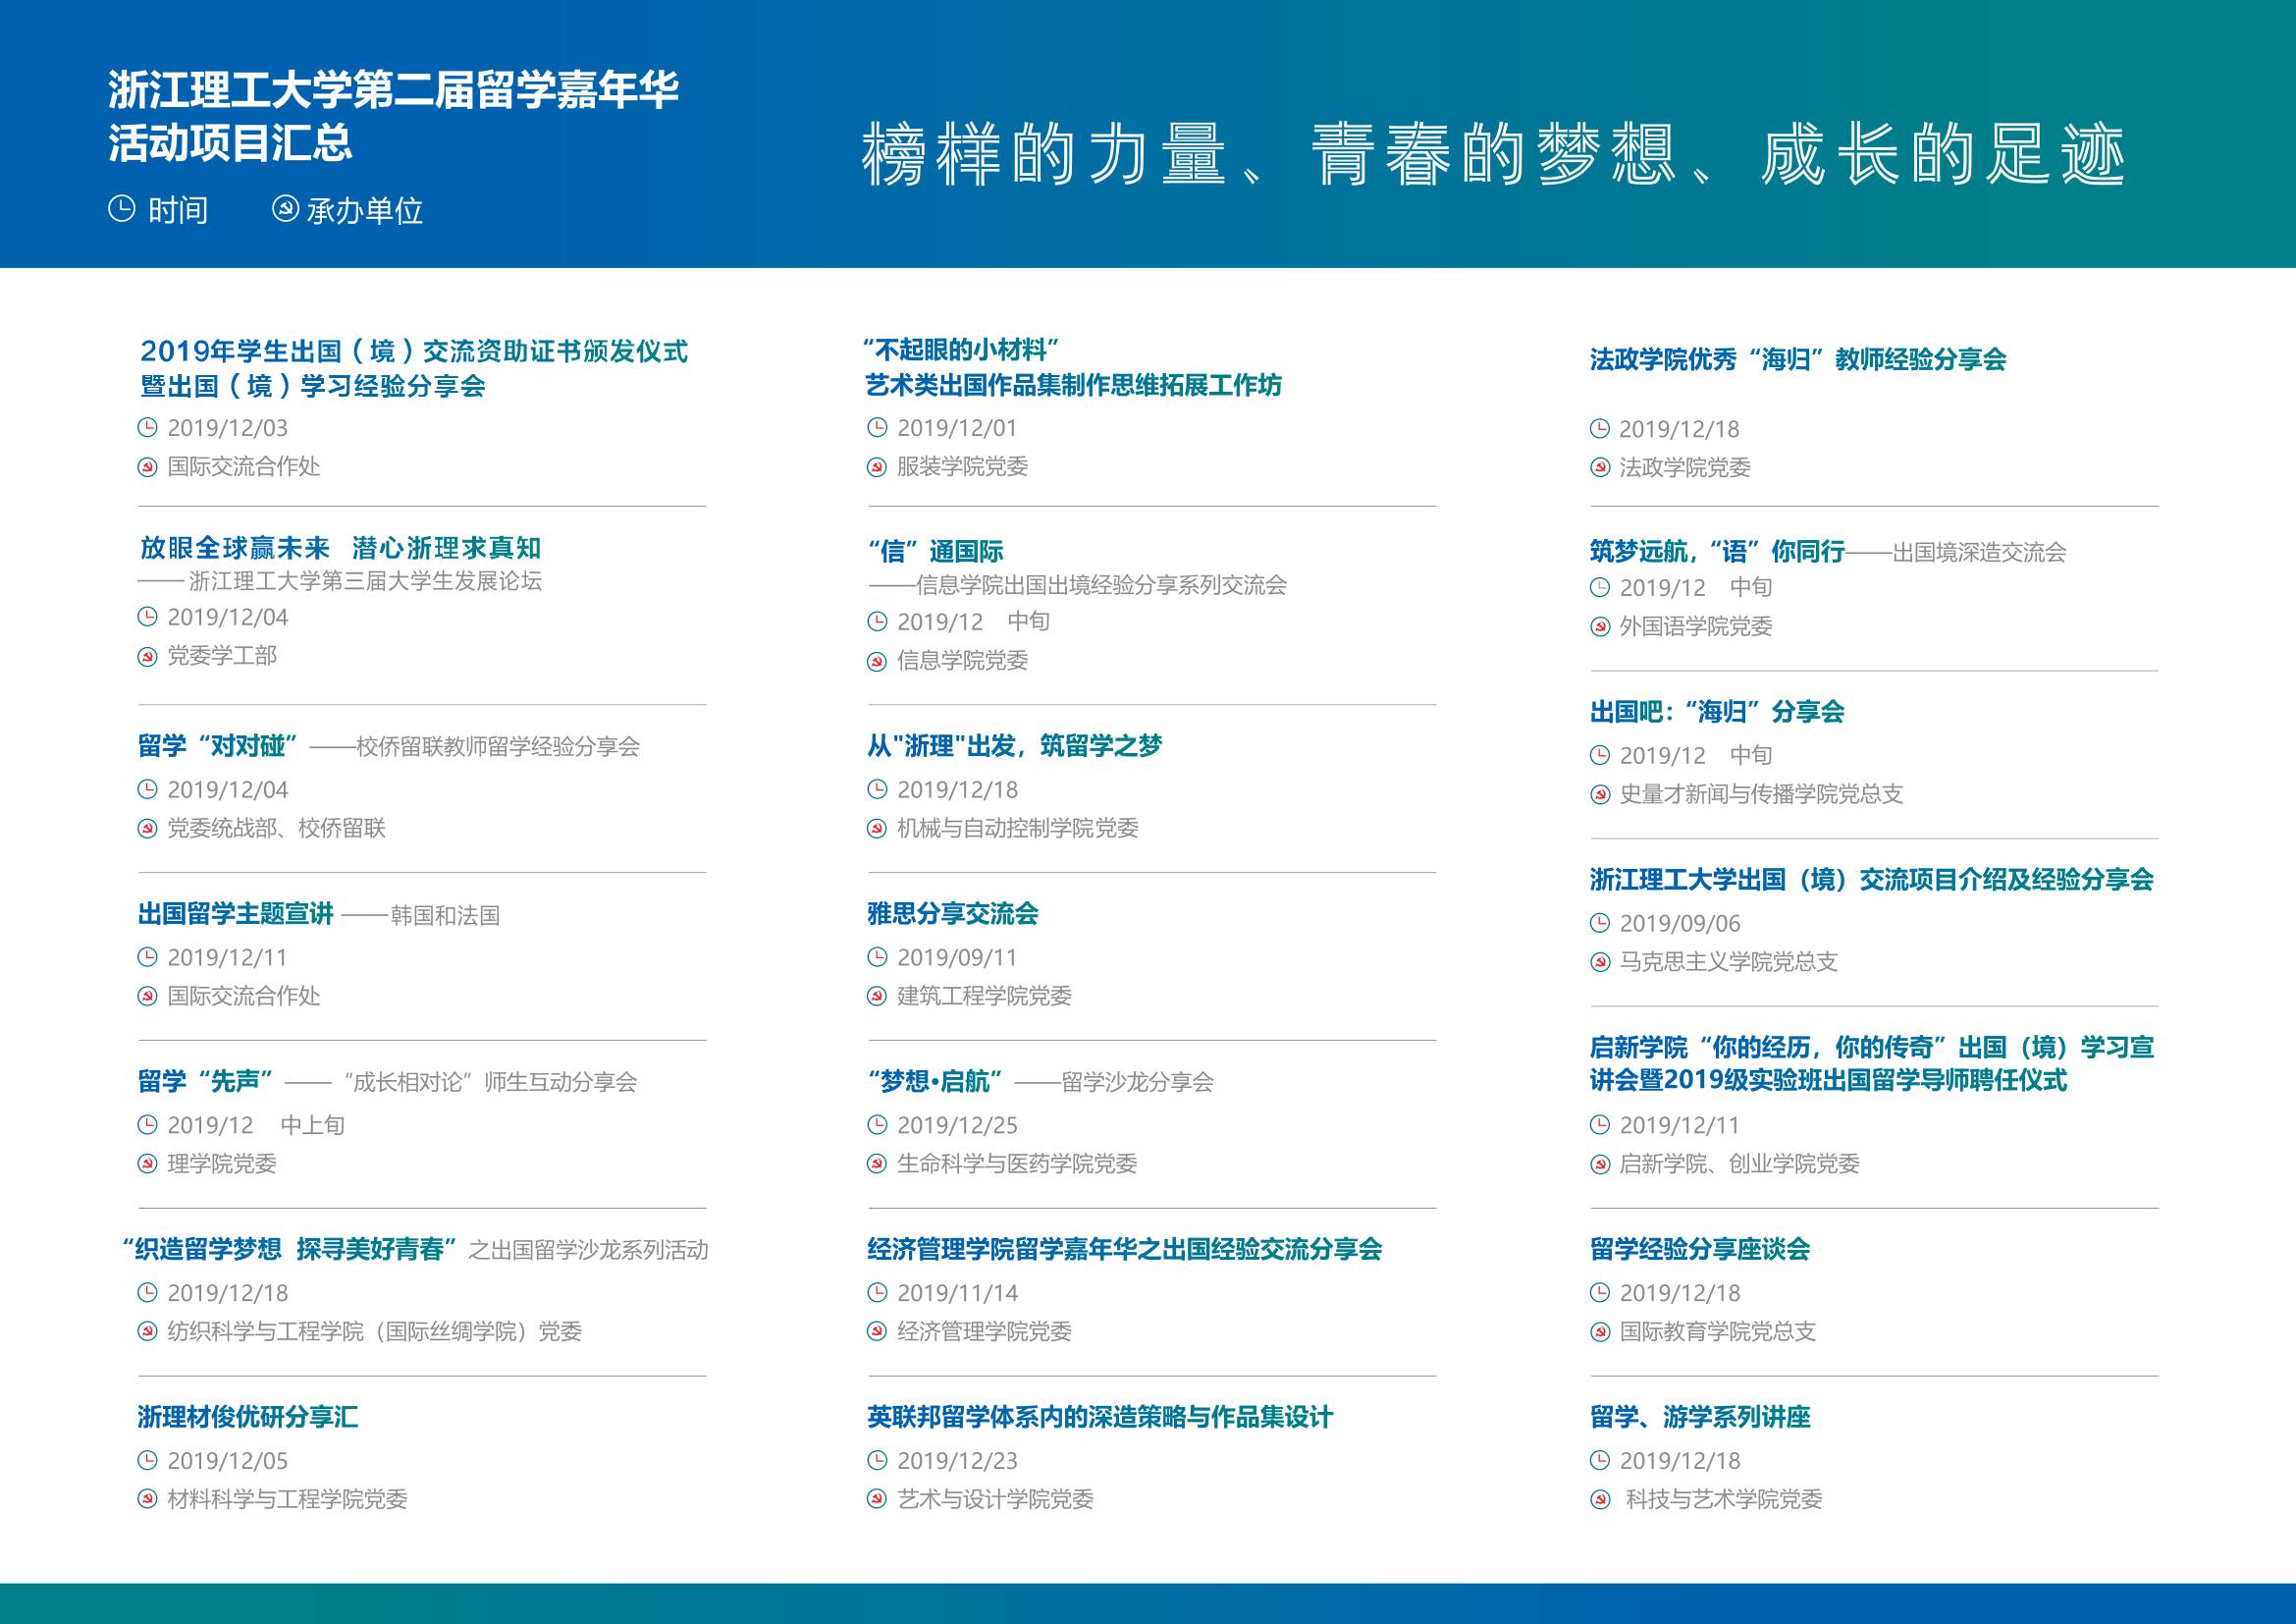Click the emblem icon beside 生命科学与医药学院党委
The height and width of the screenshot is (1624, 2296).
[877, 1164]
